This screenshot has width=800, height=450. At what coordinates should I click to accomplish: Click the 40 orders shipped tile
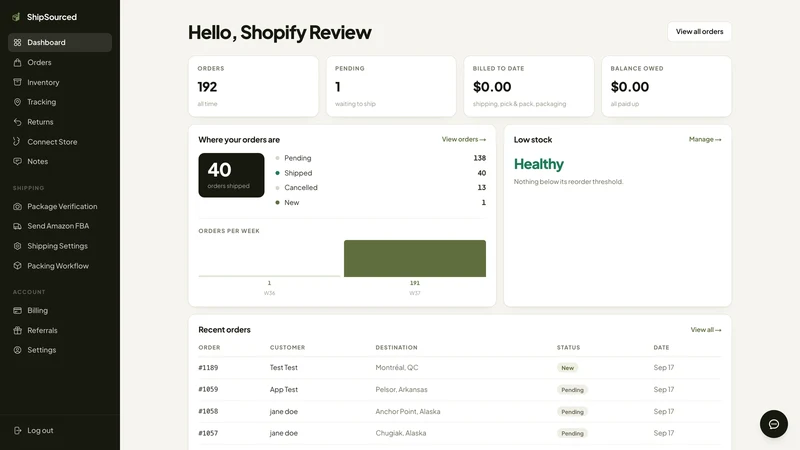coord(231,175)
